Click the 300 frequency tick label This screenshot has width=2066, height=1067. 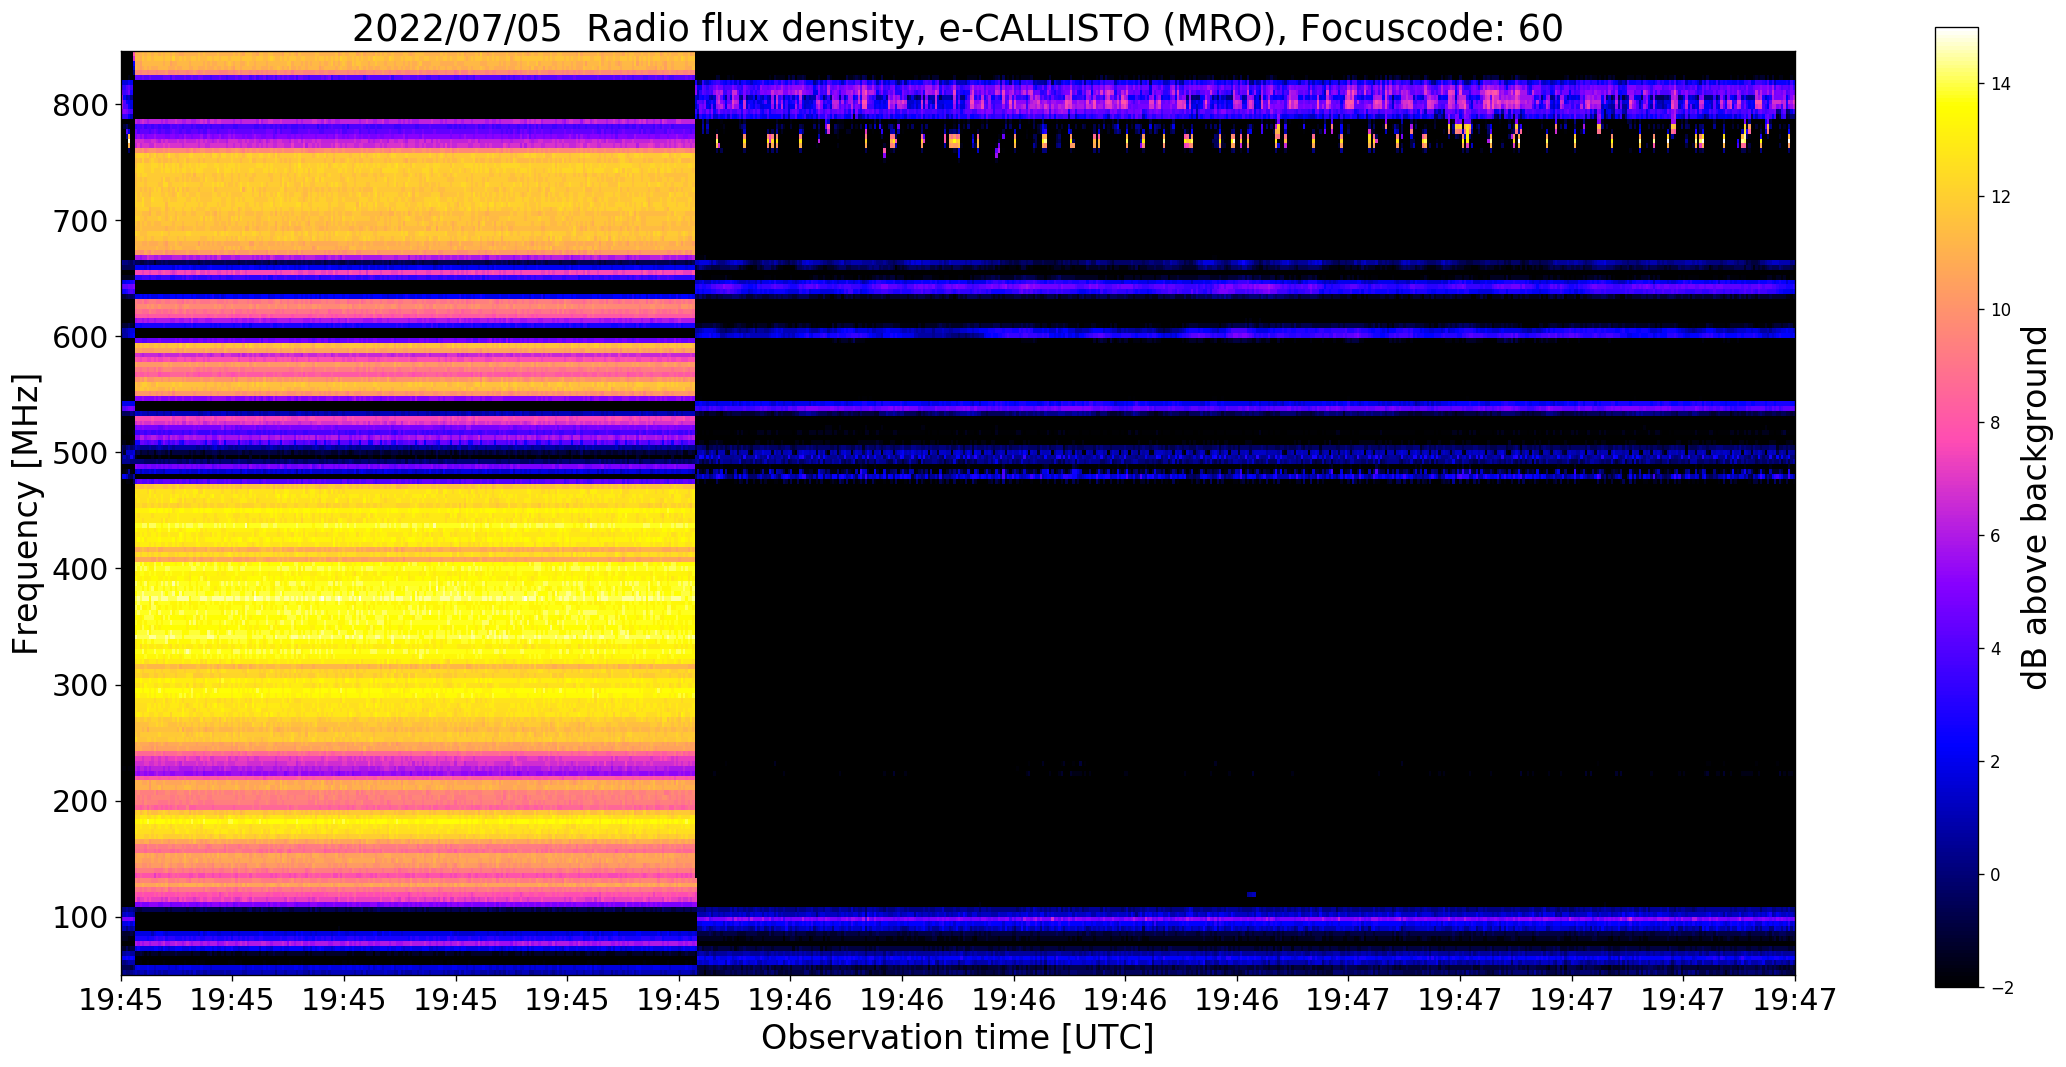(x=80, y=685)
